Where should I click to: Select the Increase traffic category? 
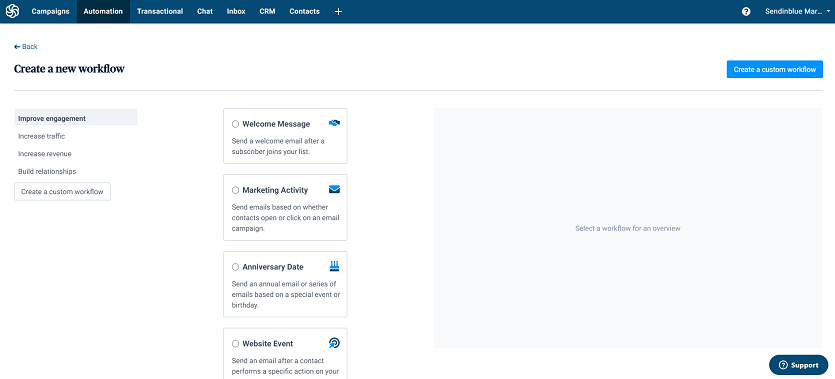pos(42,136)
